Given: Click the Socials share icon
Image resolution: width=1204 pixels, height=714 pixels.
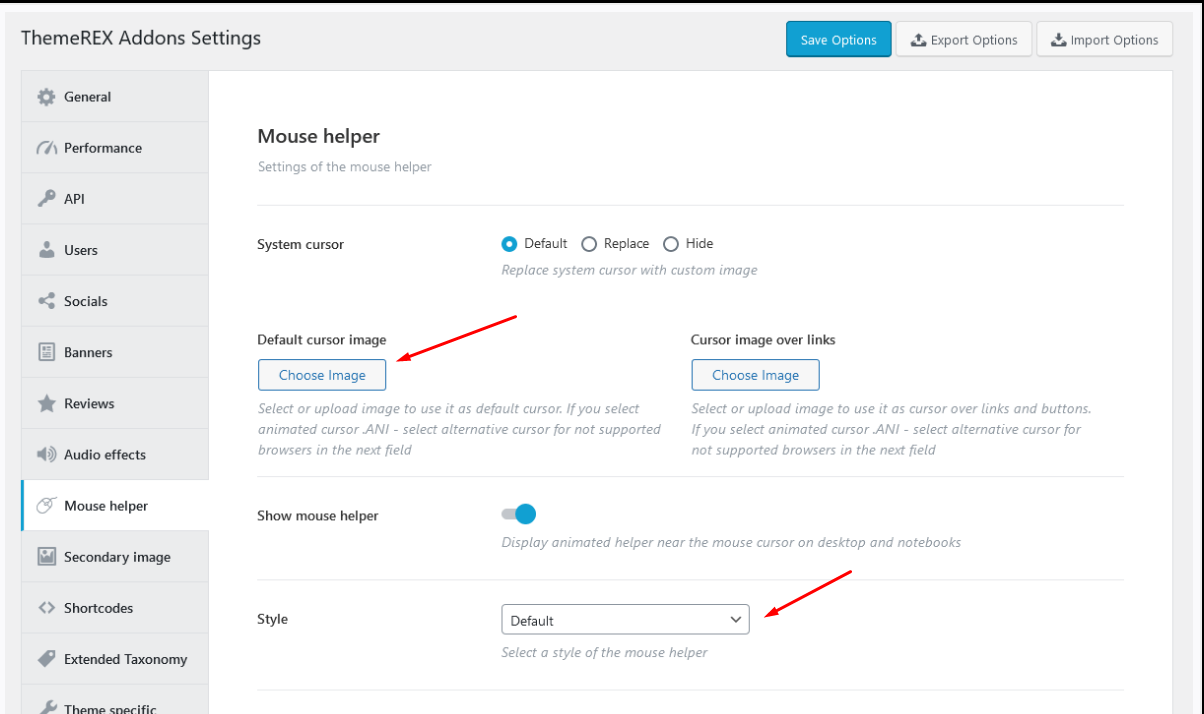Looking at the screenshot, I should tap(46, 301).
